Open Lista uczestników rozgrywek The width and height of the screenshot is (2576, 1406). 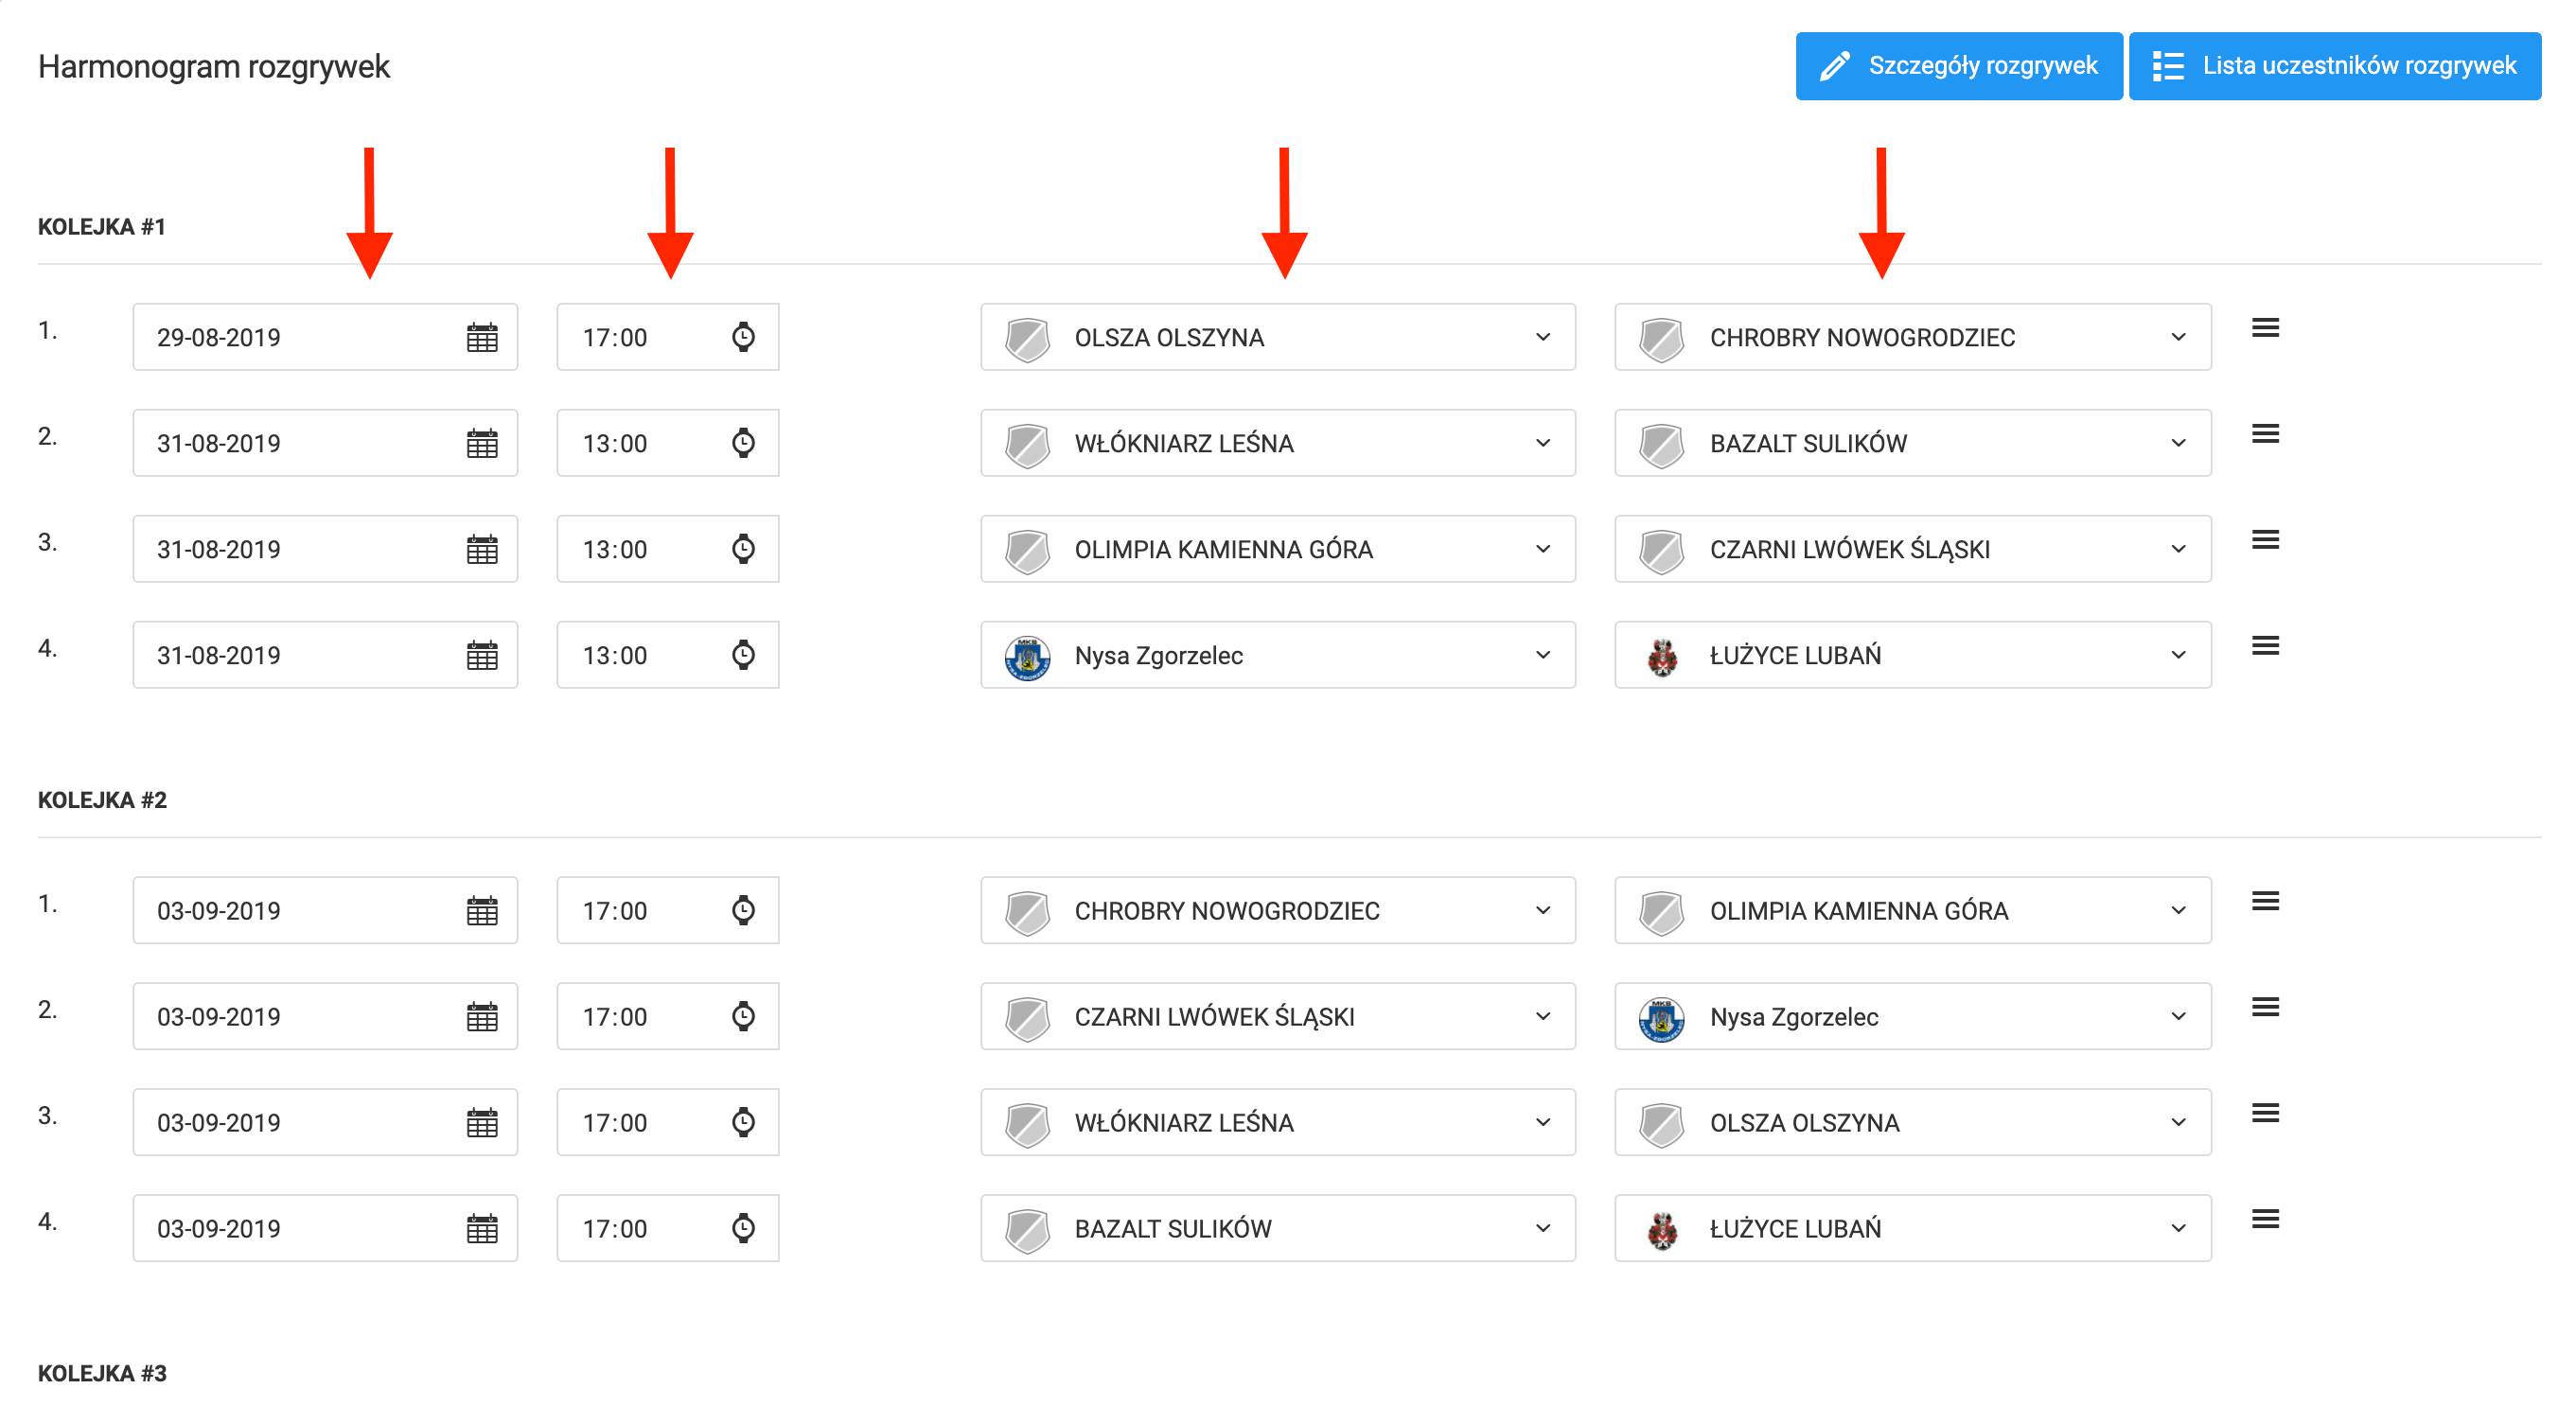click(x=2334, y=66)
